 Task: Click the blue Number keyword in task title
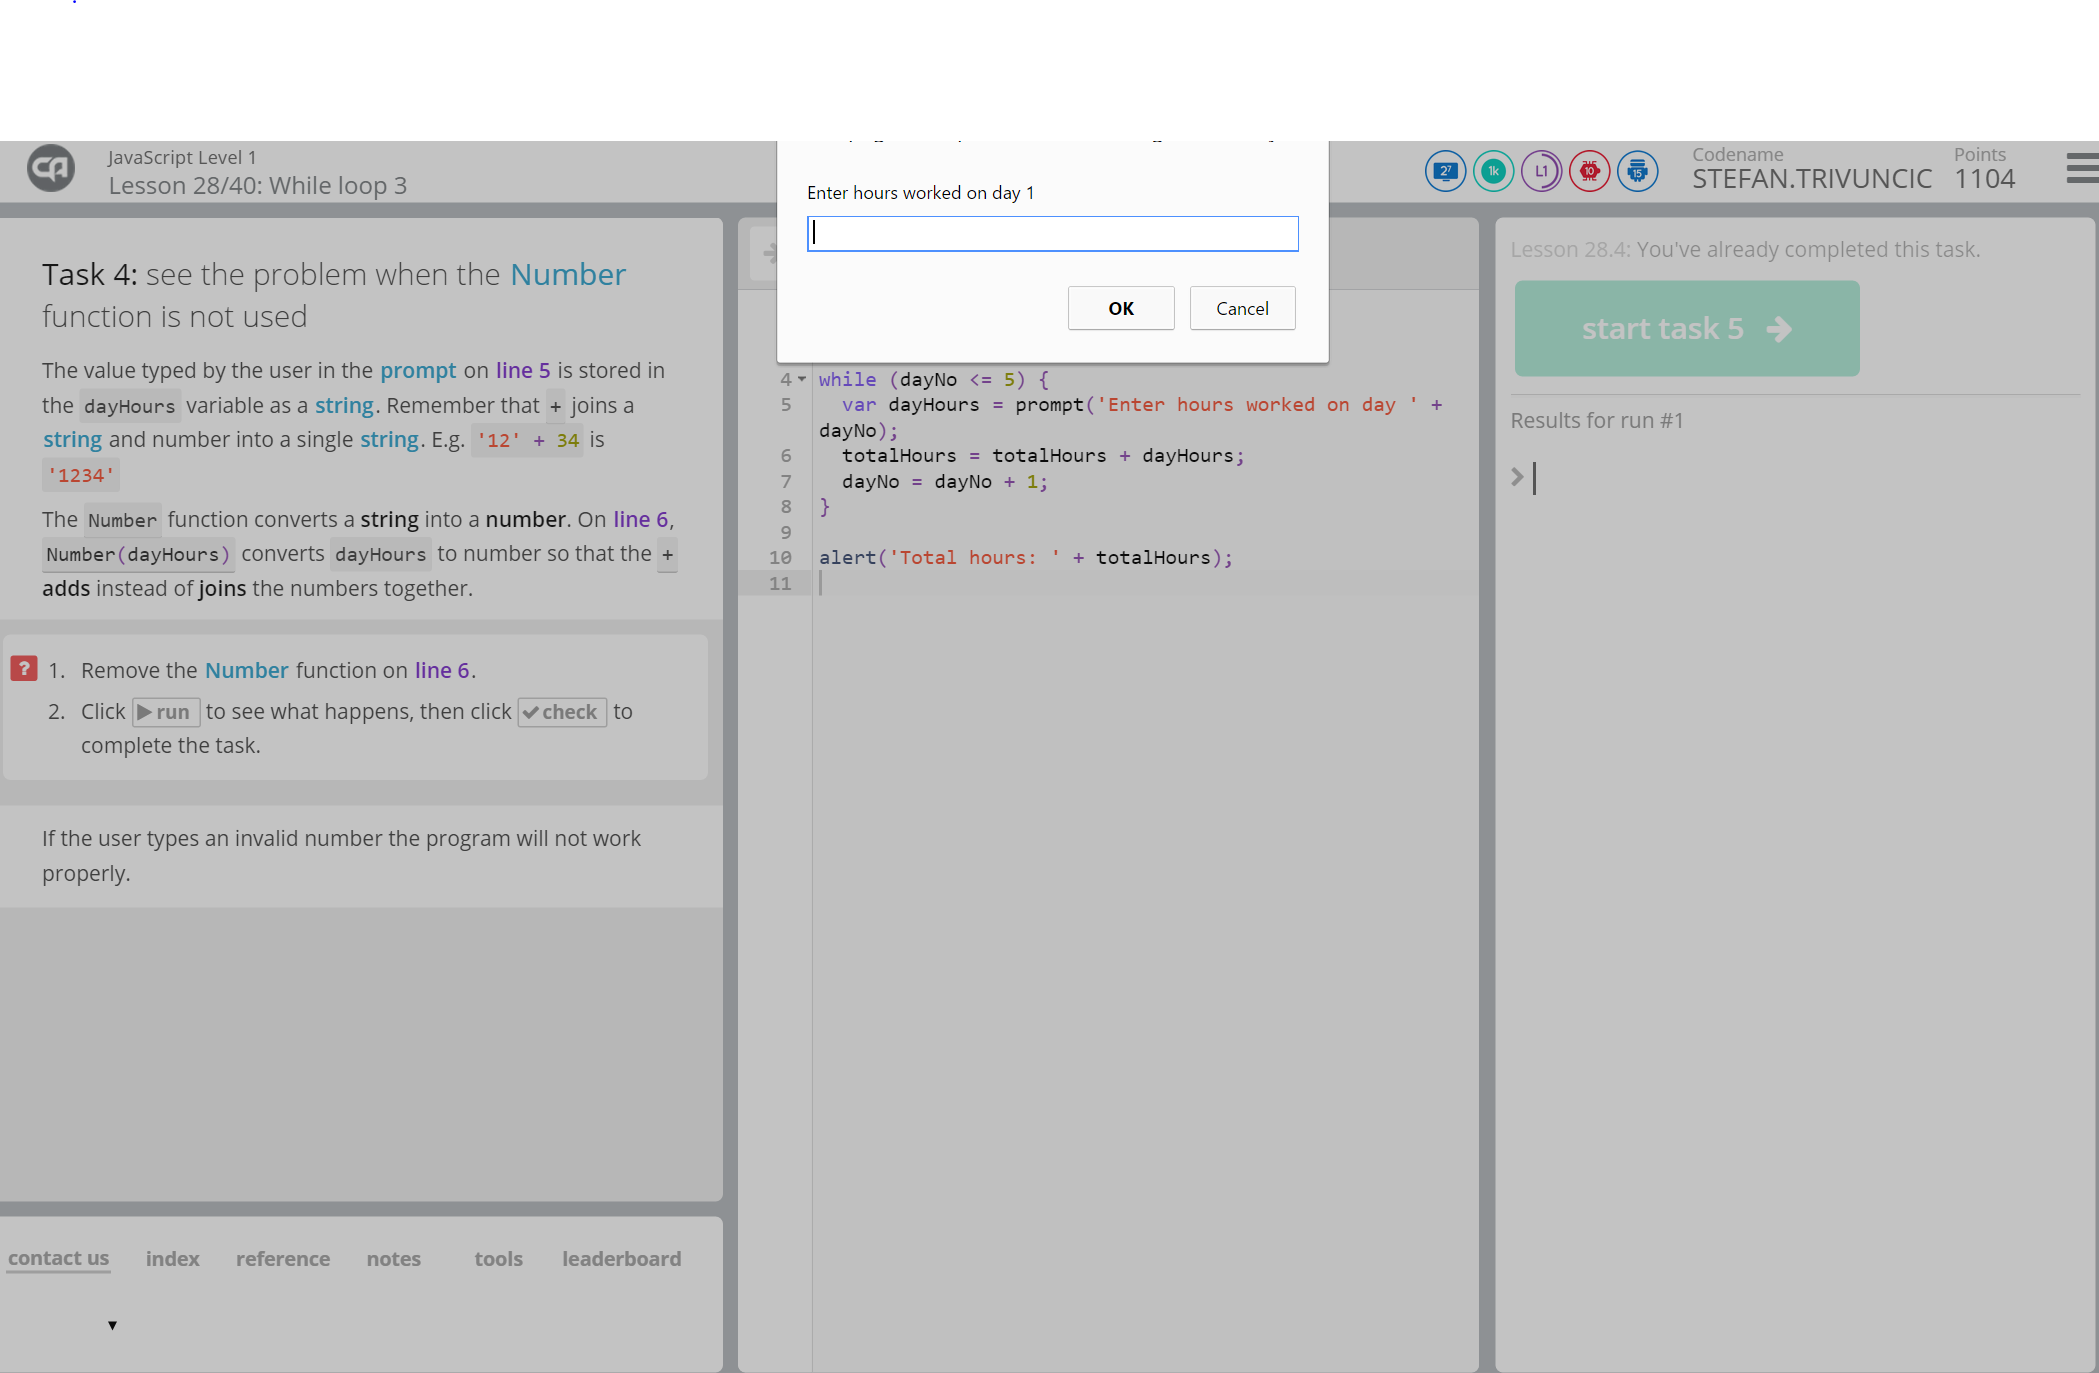pyautogui.click(x=567, y=274)
